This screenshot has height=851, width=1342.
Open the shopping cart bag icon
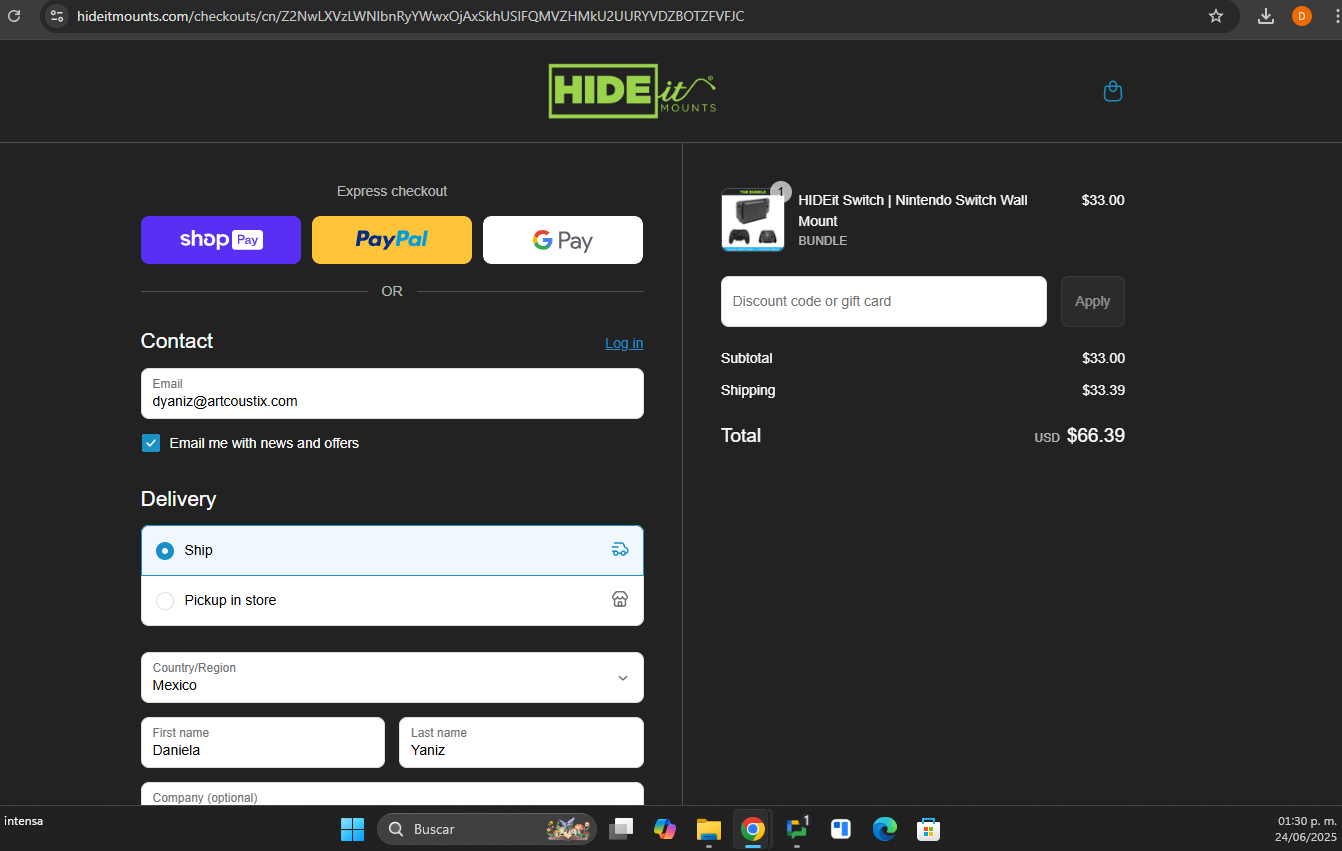[1112, 92]
